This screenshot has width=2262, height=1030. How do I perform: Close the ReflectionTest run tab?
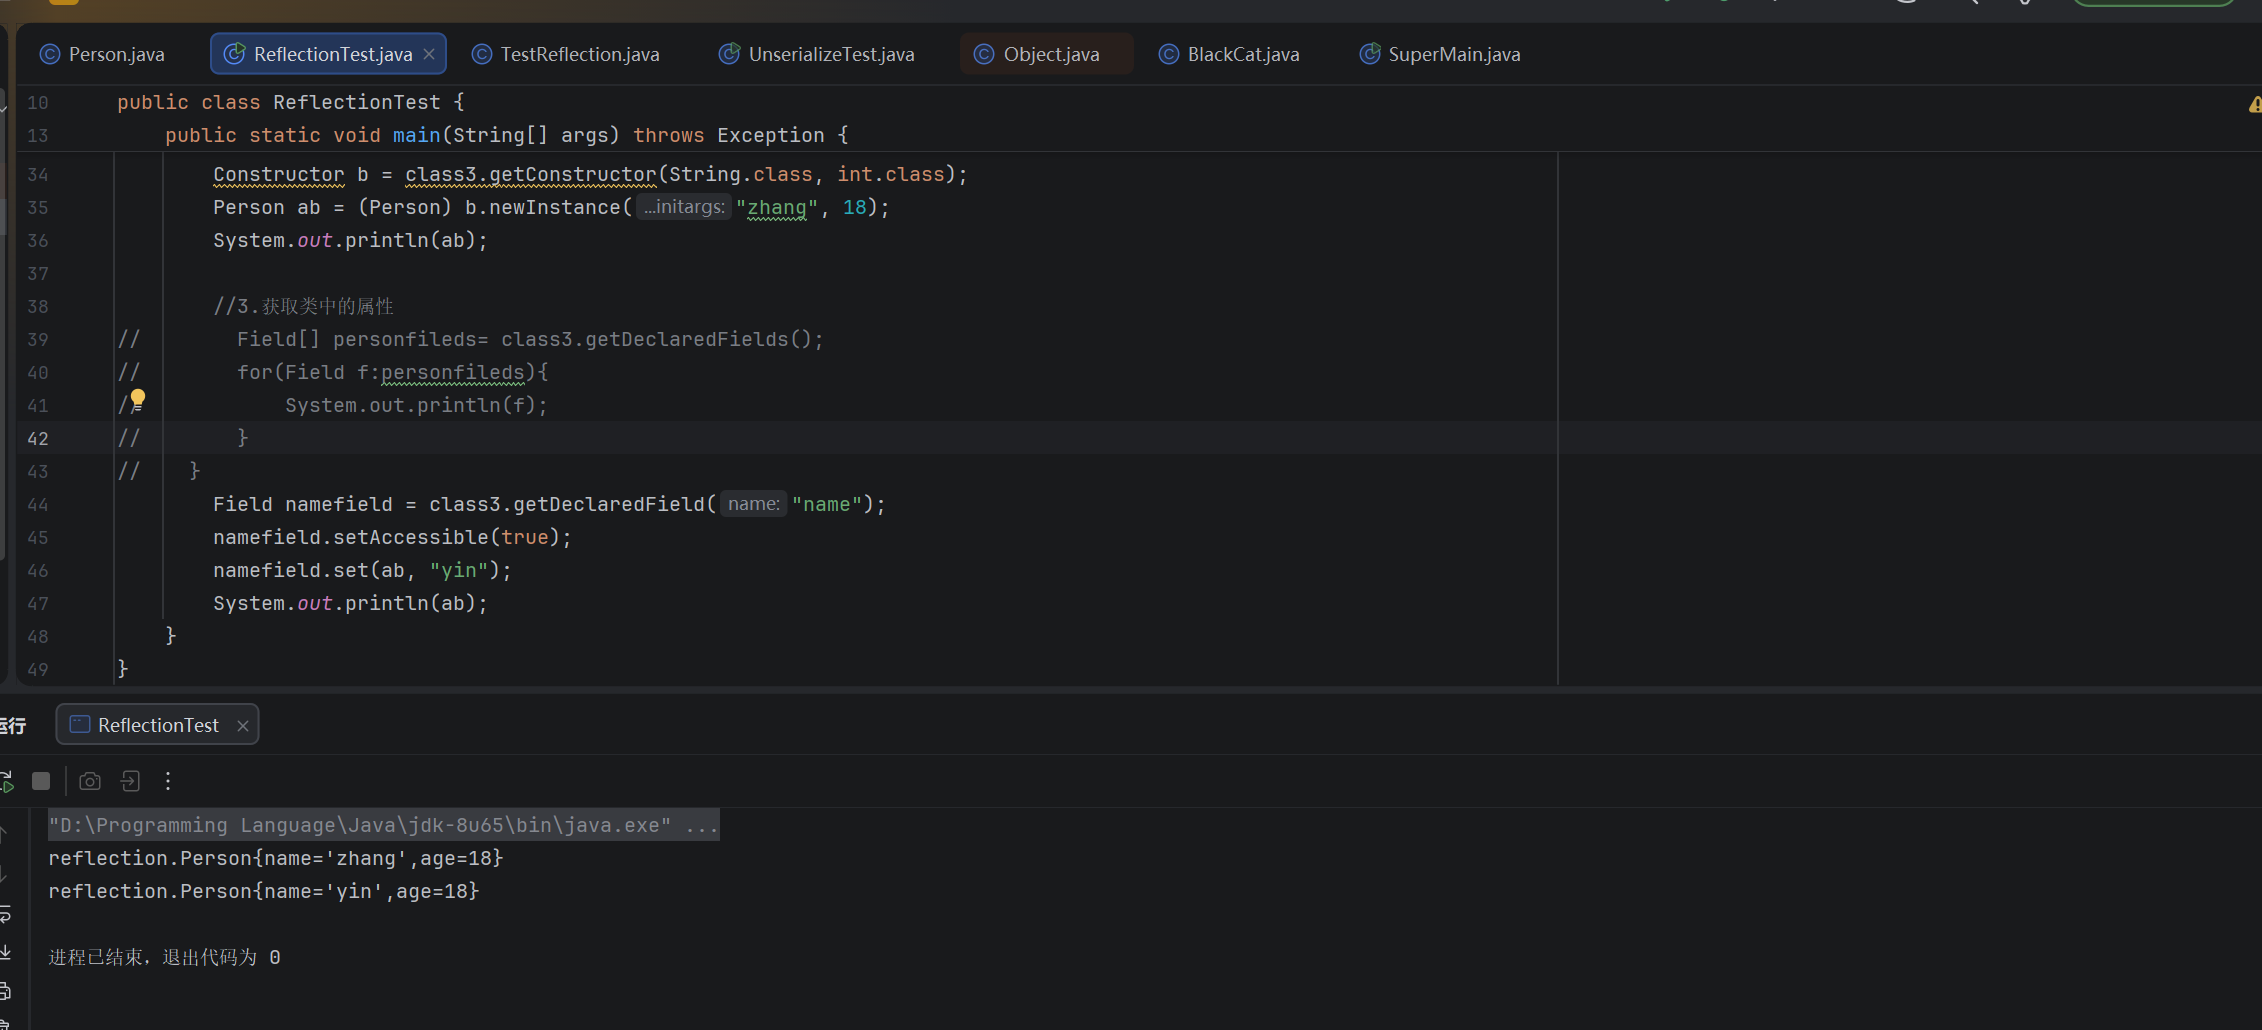(x=242, y=726)
